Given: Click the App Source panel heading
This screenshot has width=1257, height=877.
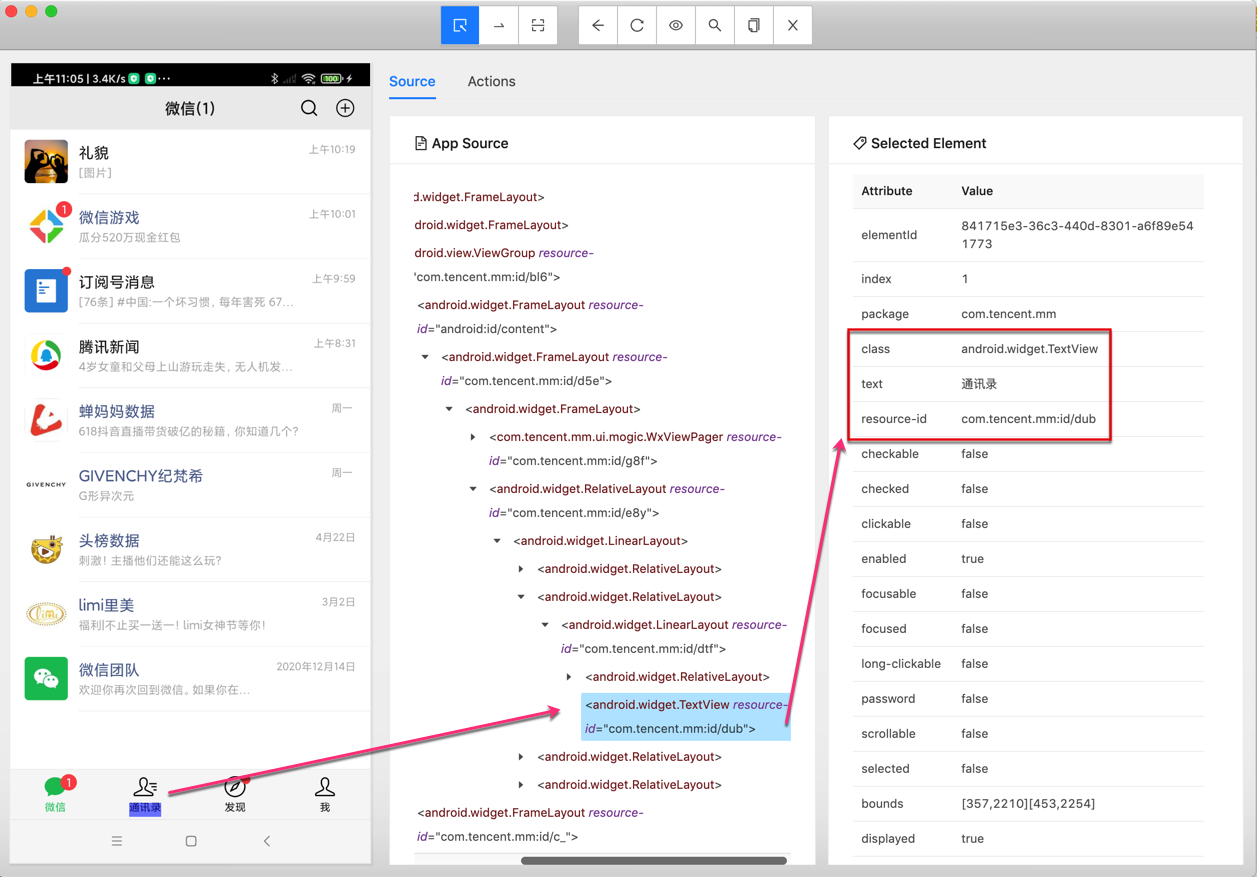Looking at the screenshot, I should click(470, 143).
